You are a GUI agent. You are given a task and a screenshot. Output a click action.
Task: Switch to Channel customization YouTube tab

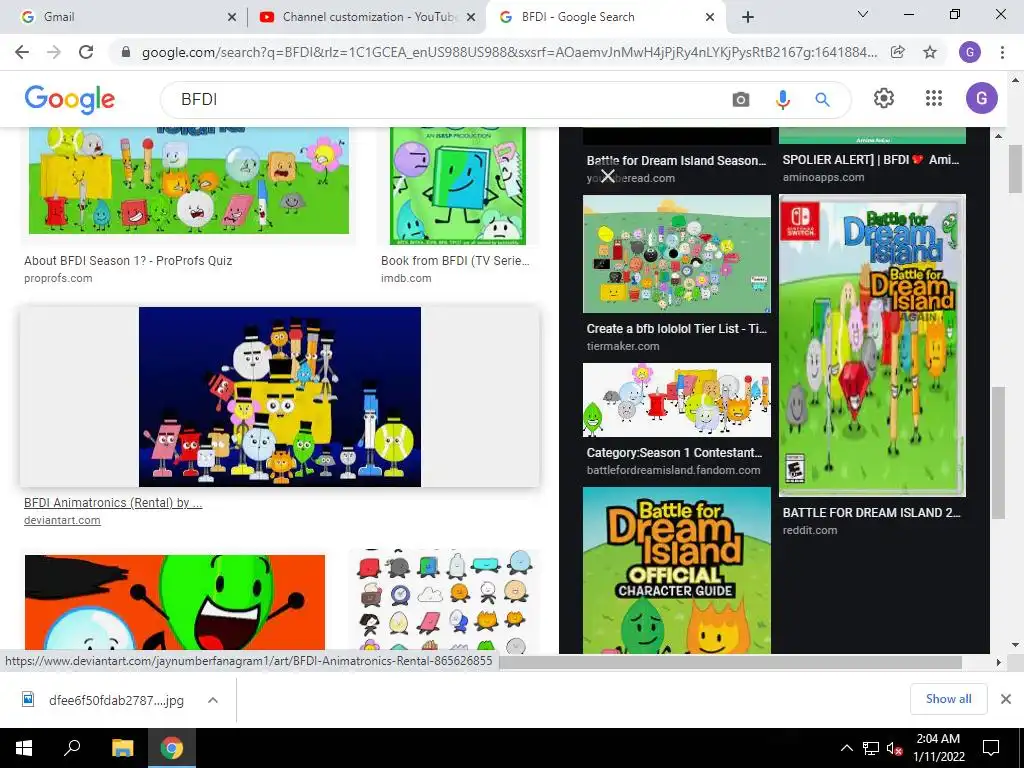click(368, 17)
